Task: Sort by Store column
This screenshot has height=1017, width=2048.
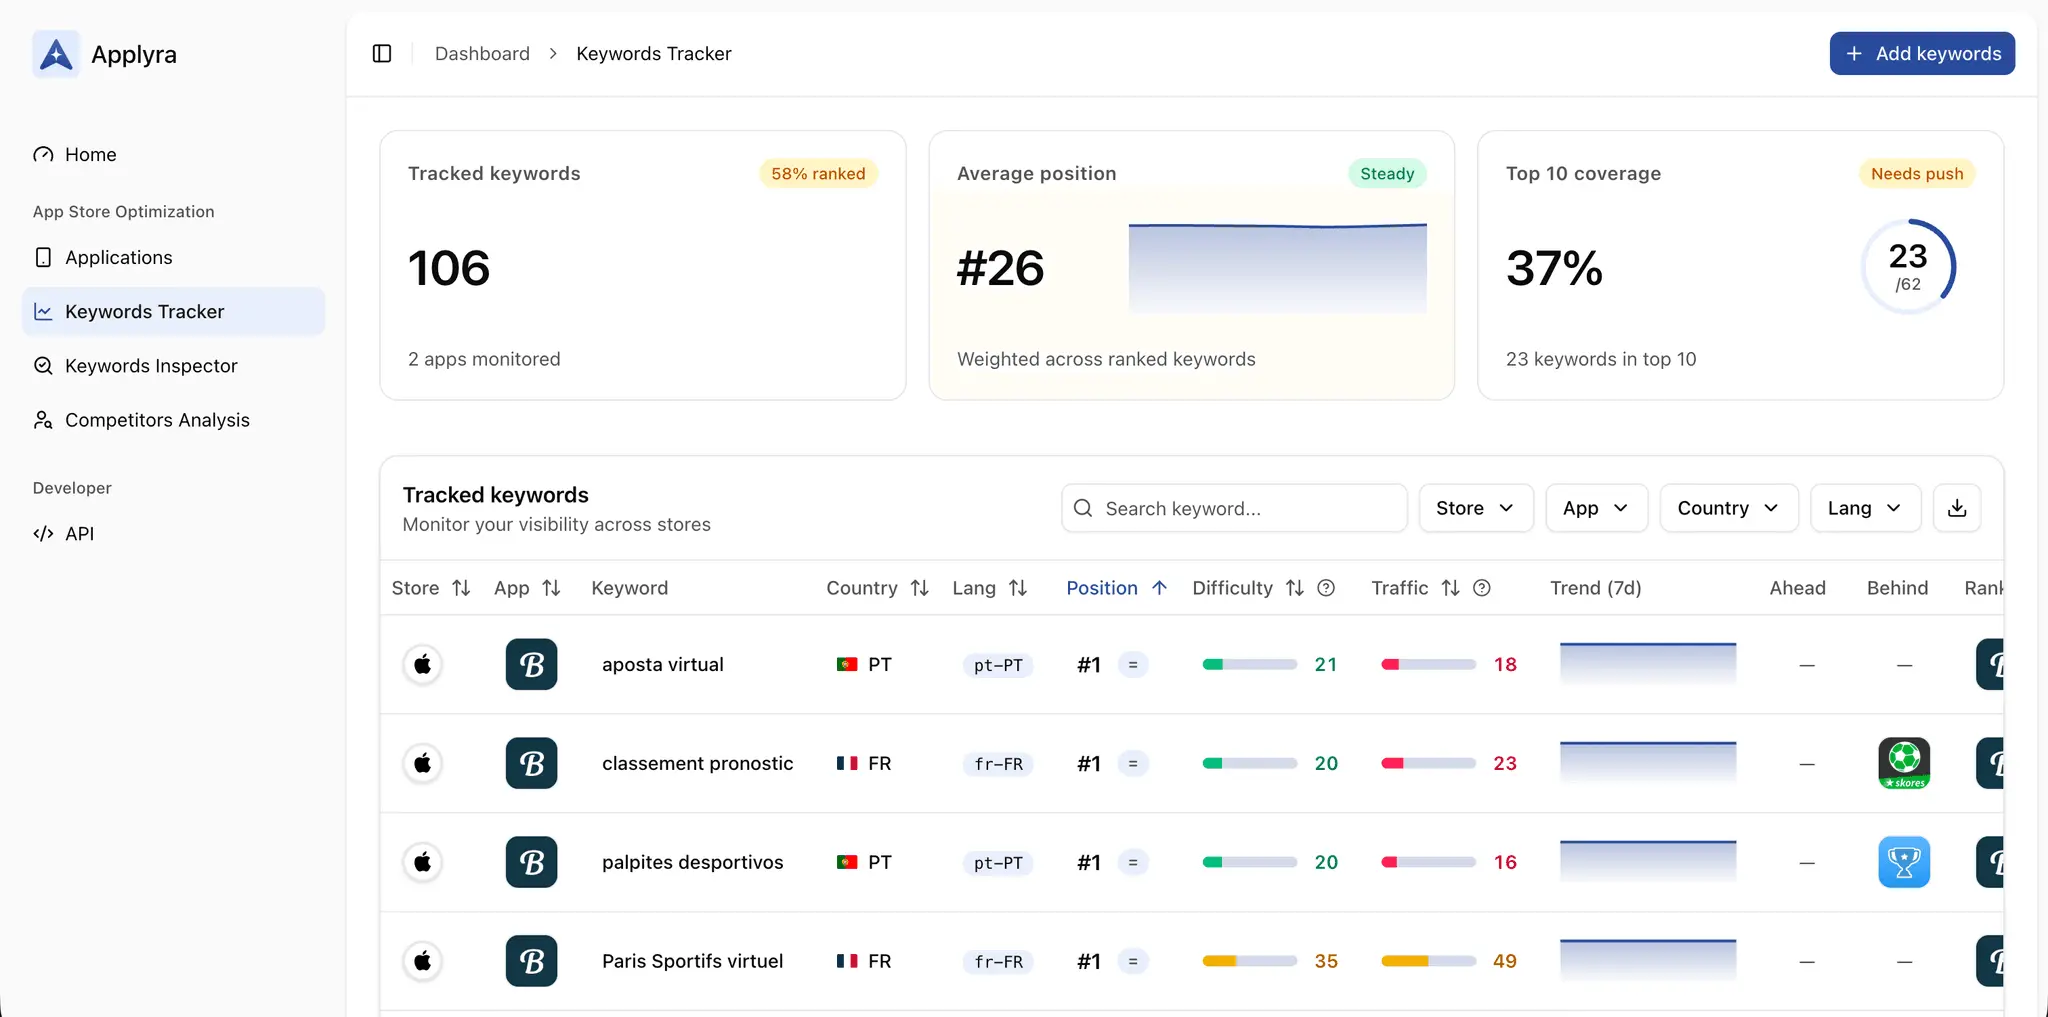Action: [x=431, y=589]
